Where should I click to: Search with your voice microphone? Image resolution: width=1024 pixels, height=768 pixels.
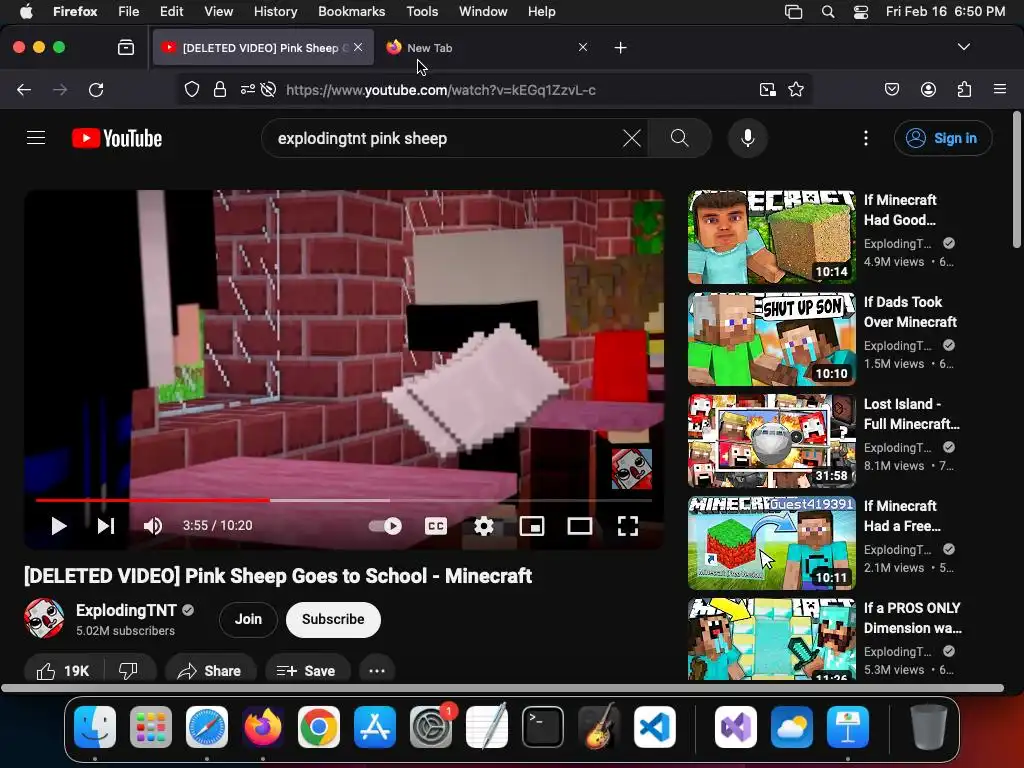[x=748, y=138]
